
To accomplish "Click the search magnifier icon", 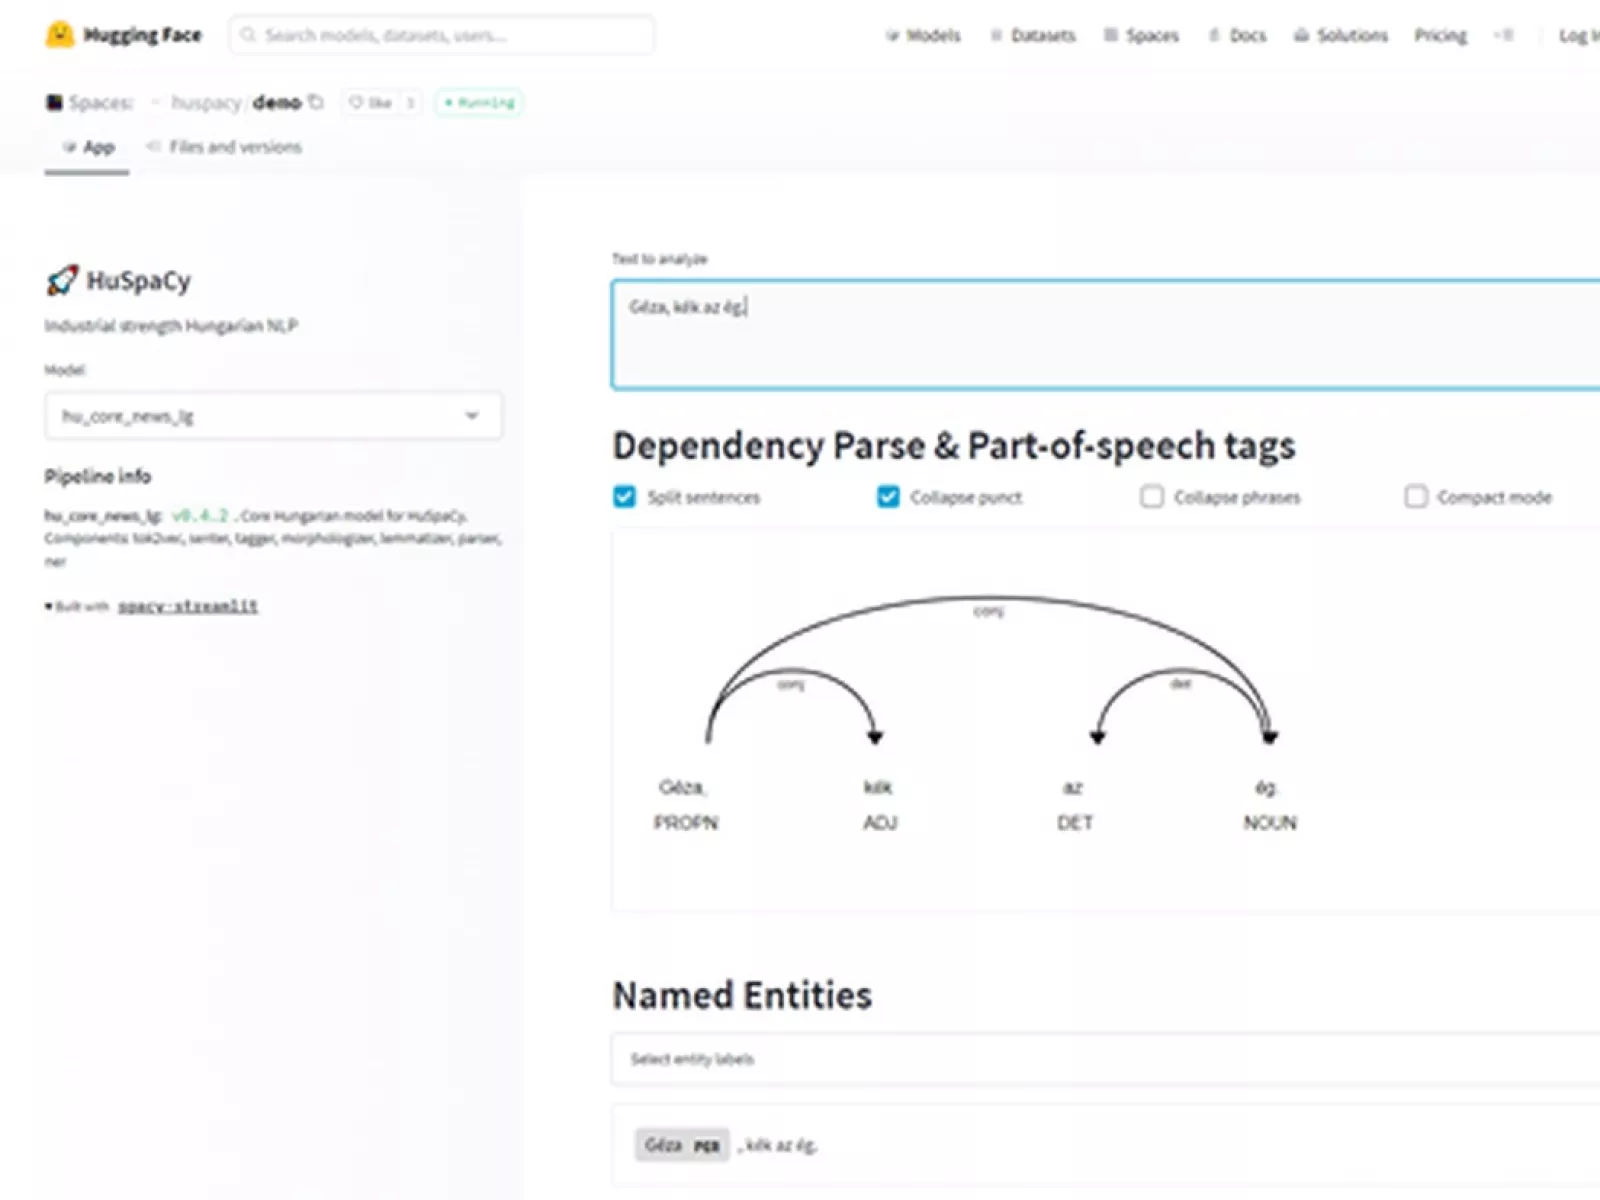I will 249,35.
